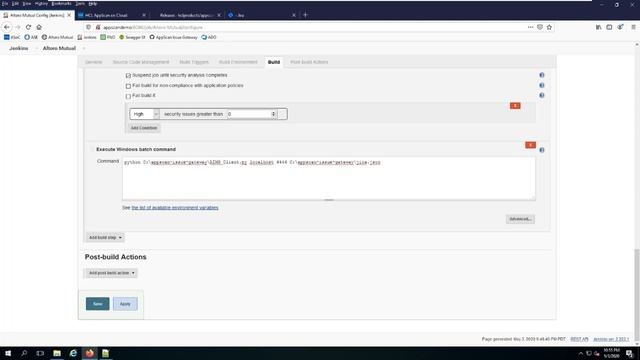640x360 pixels.
Task: Click batch Command text area
Action: [x=329, y=178]
